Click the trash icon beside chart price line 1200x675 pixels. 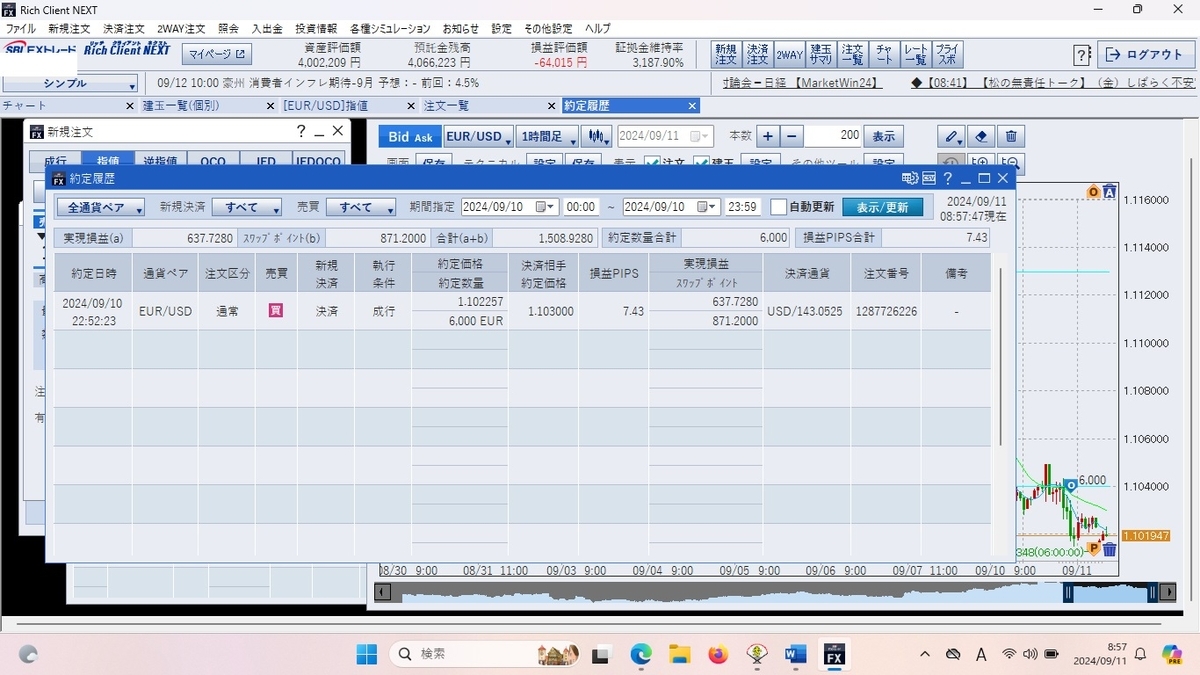click(x=1110, y=549)
